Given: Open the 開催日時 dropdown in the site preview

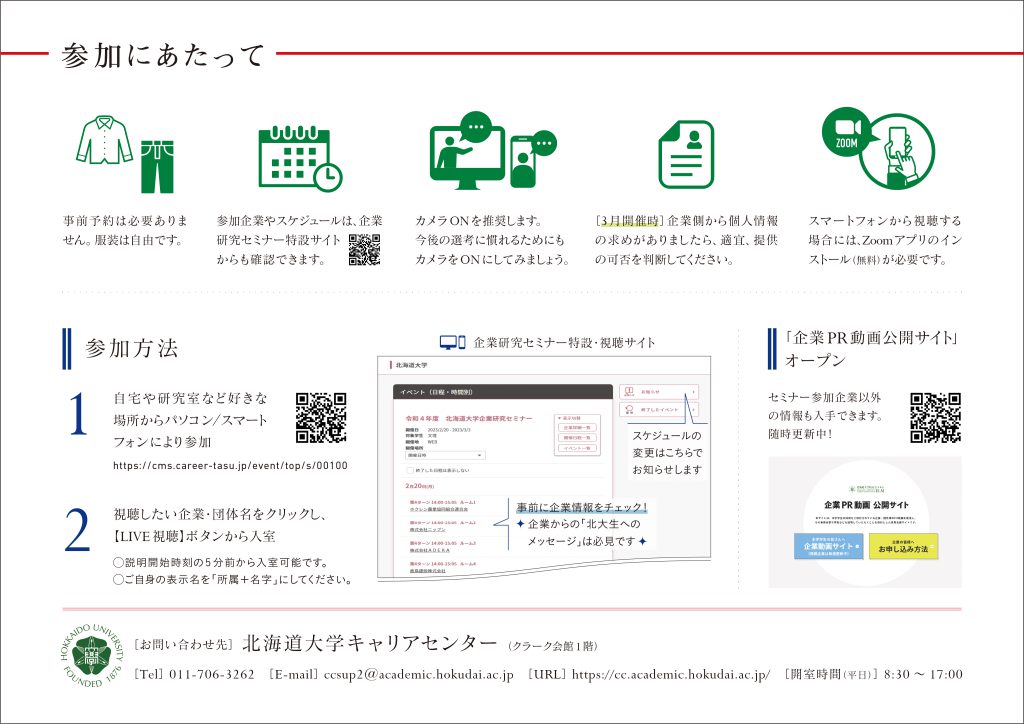Looking at the screenshot, I should pyautogui.click(x=445, y=455).
